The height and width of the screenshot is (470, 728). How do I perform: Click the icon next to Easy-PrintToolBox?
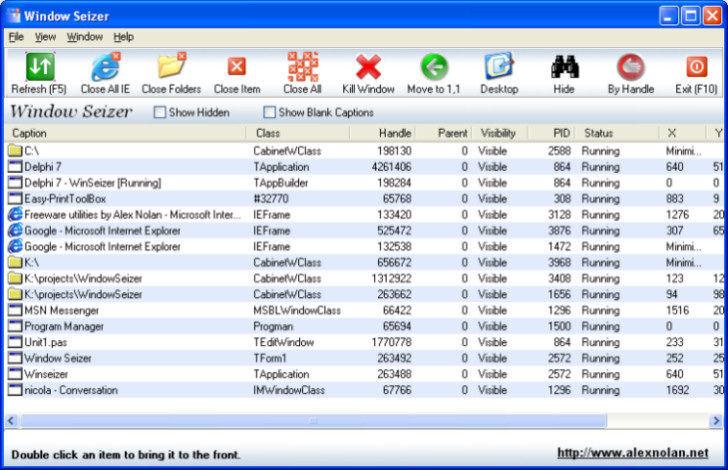point(15,198)
